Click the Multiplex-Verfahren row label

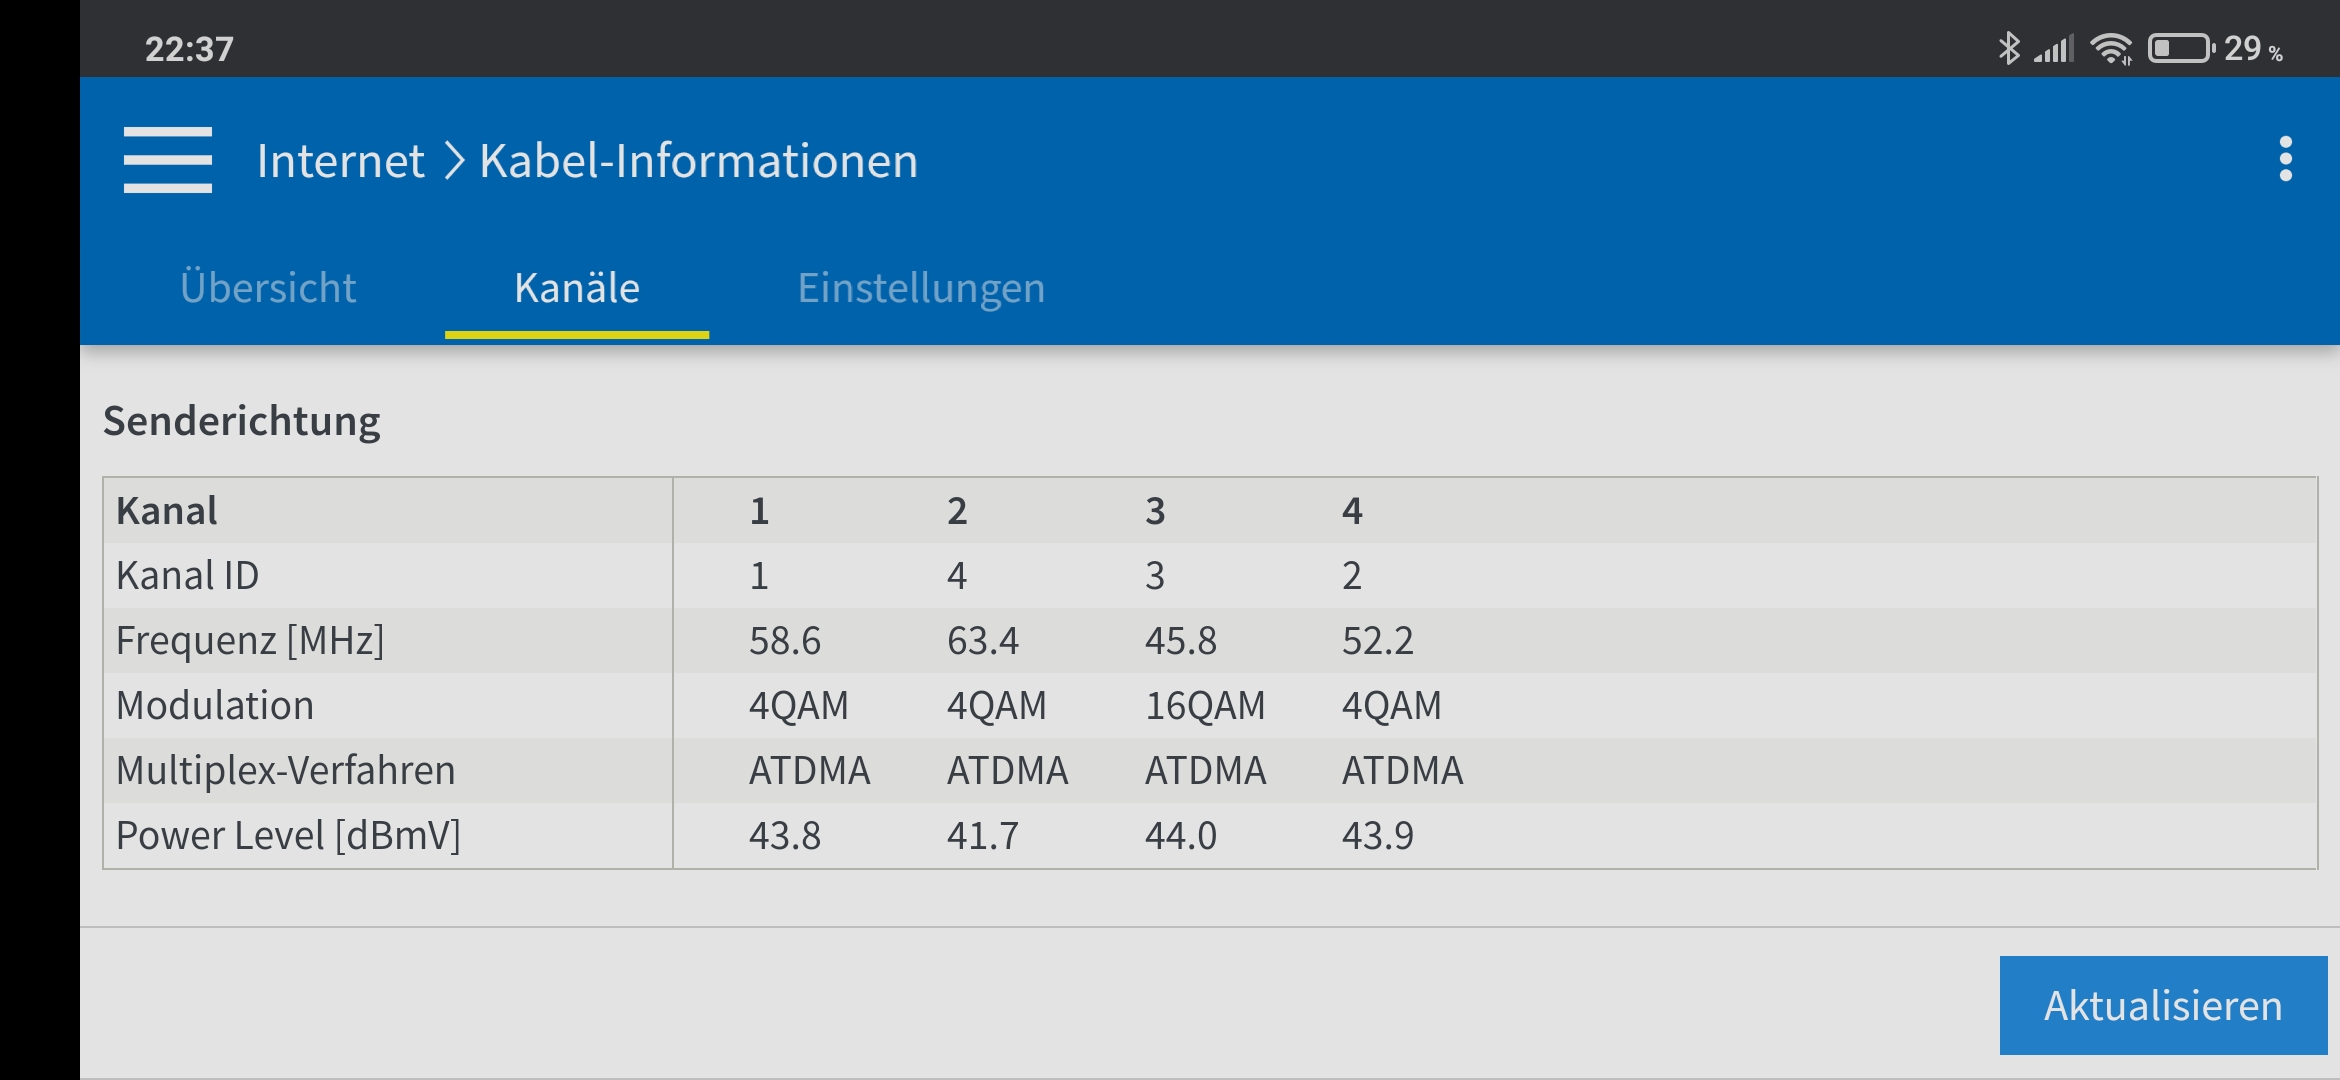pyautogui.click(x=286, y=771)
